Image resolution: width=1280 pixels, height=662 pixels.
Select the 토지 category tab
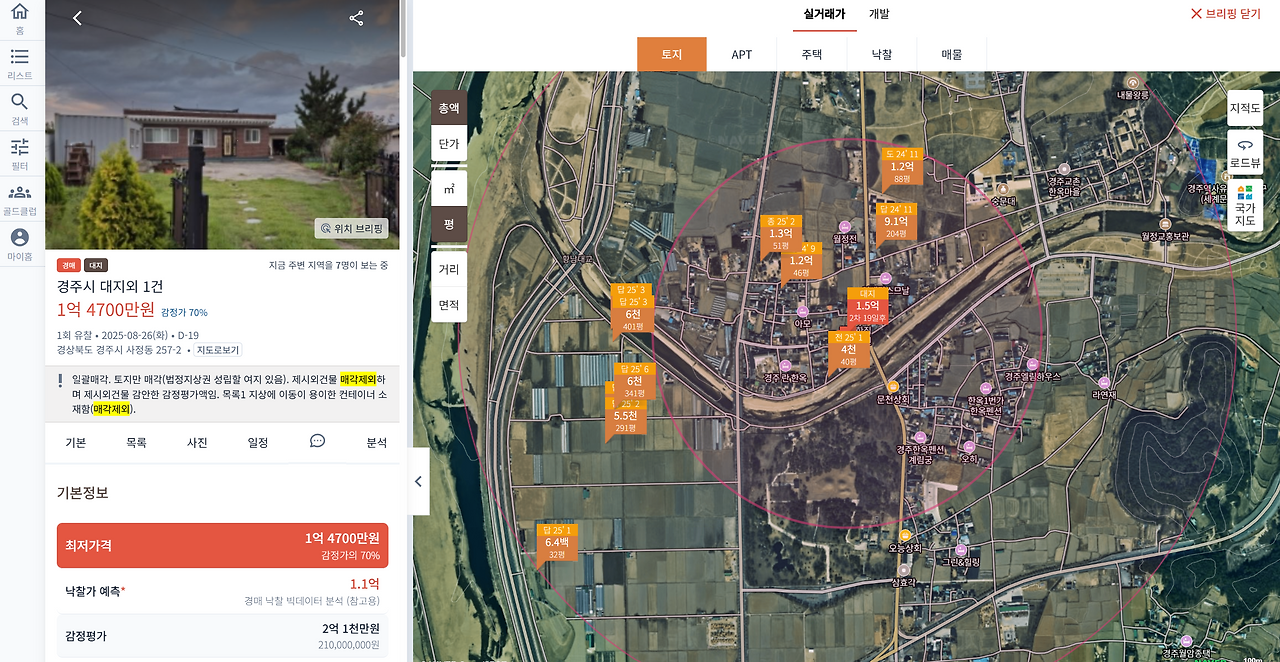(x=672, y=54)
